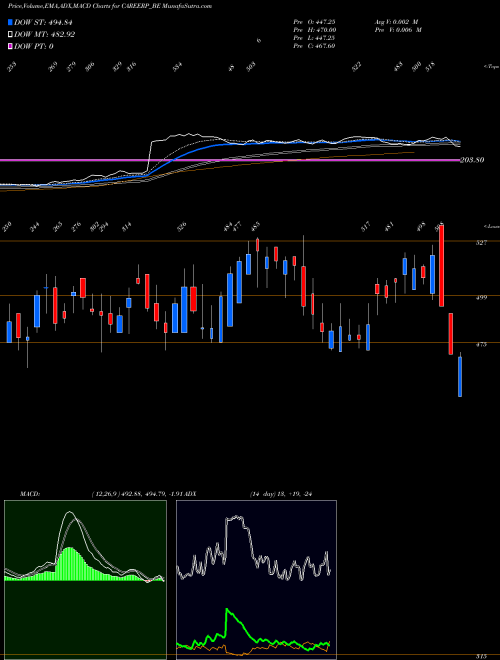Click the 475 price axis label

(x=481, y=344)
